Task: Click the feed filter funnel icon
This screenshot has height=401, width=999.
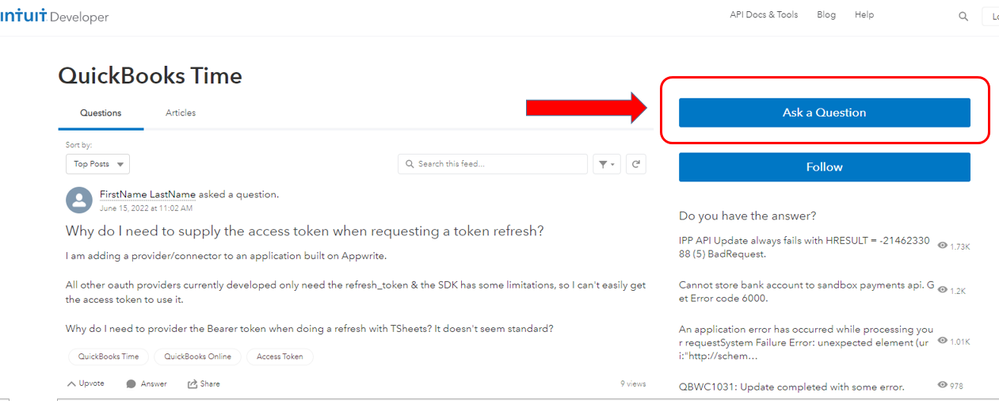Action: pyautogui.click(x=607, y=164)
